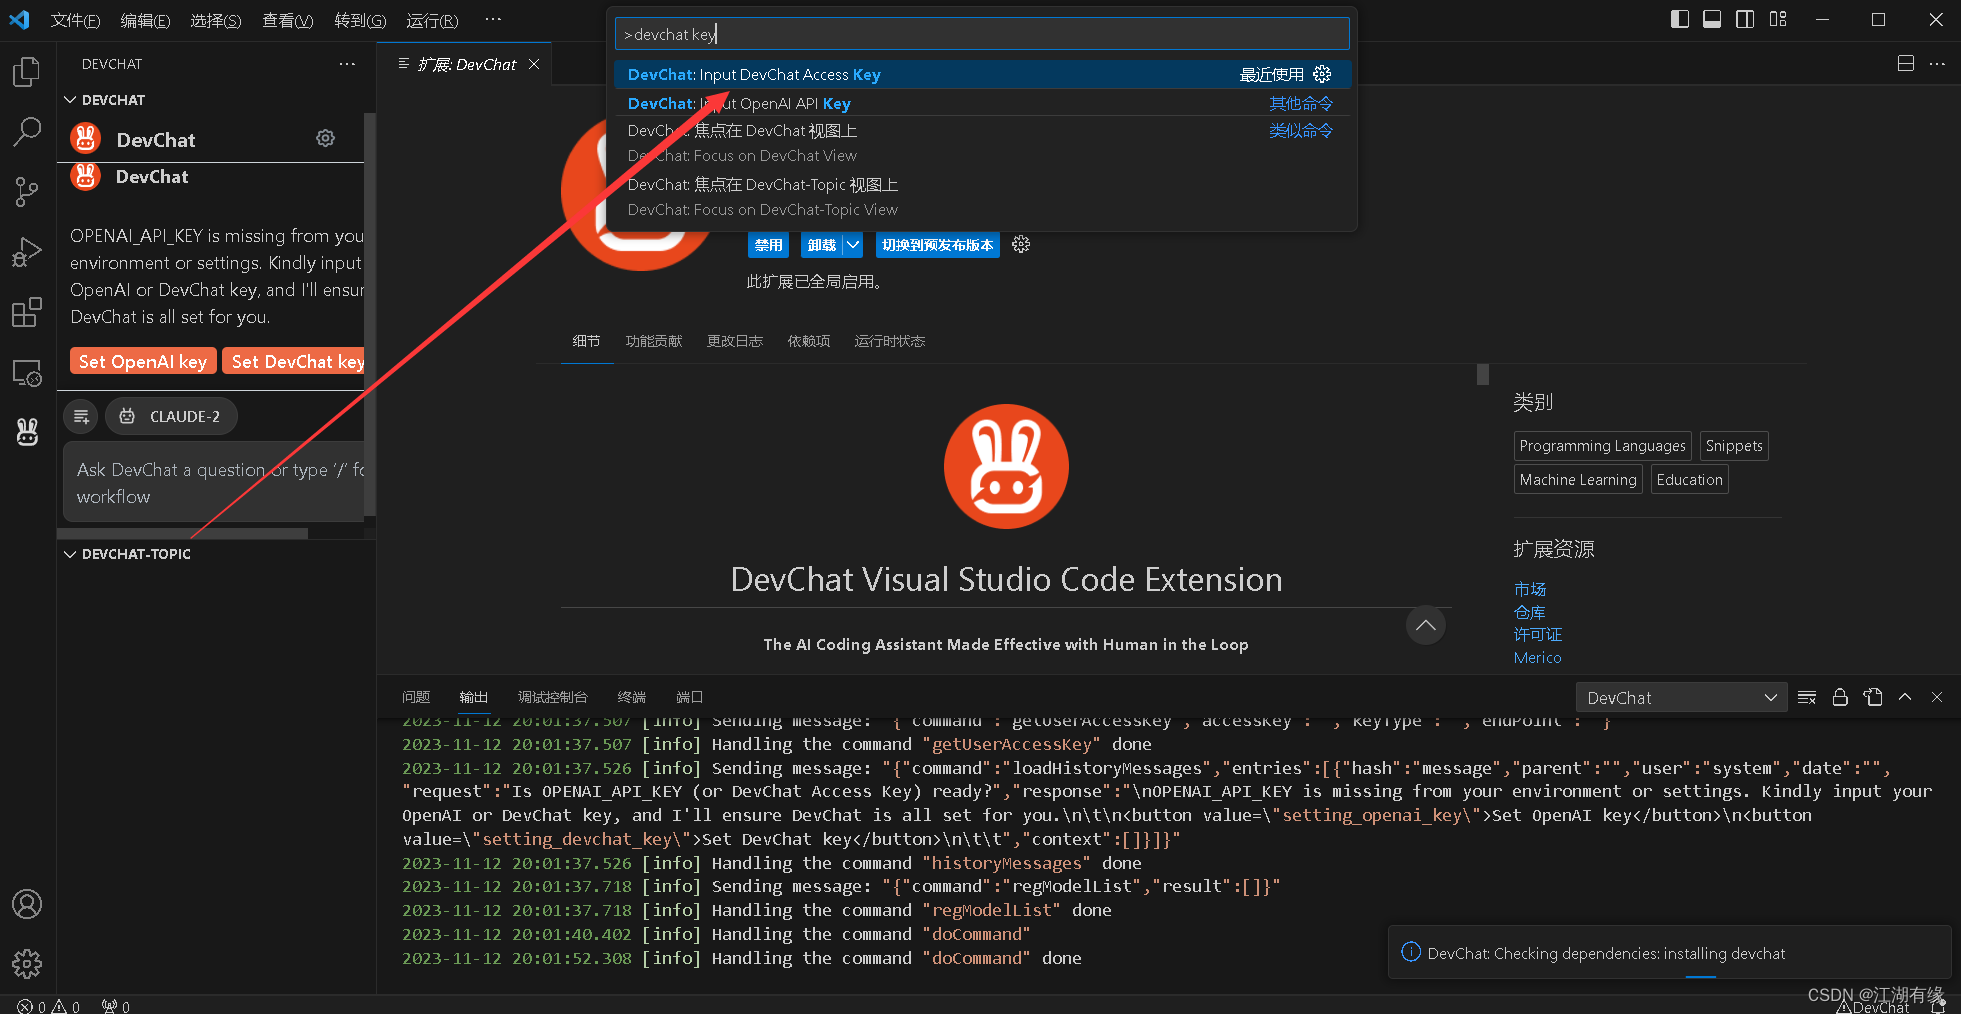This screenshot has width=1961, height=1014.
Task: Collapse the DEVCHAT-TOPIC section
Action: tap(70, 554)
